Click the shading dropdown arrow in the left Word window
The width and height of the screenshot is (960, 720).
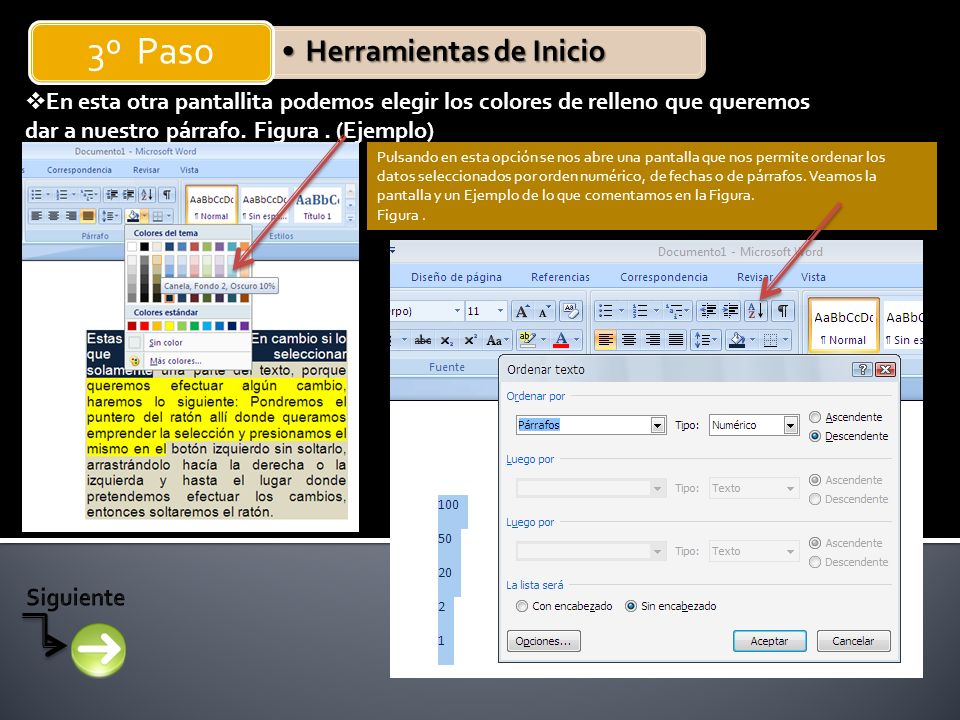pyautogui.click(x=144, y=216)
